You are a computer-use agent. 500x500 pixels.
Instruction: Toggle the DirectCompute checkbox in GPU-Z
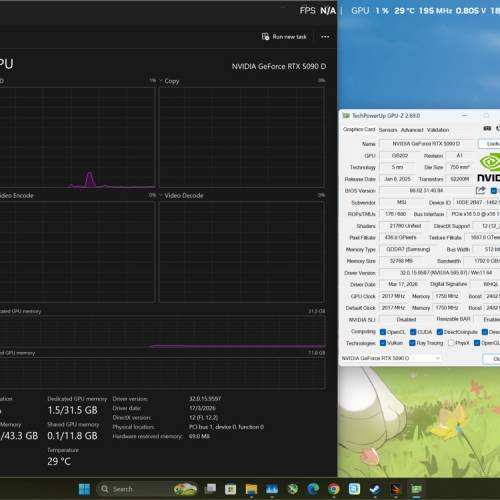[440, 332]
